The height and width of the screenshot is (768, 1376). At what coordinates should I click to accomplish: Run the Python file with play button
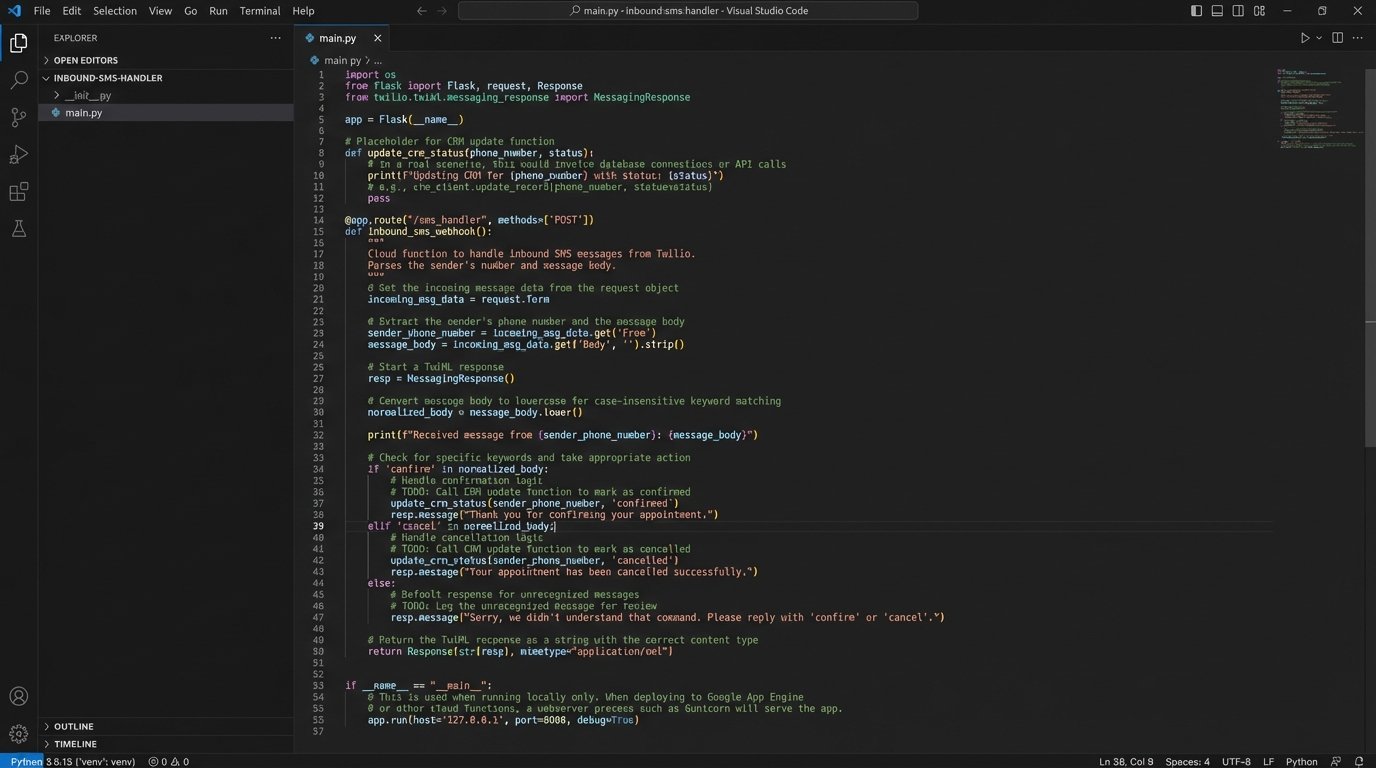(1304, 38)
